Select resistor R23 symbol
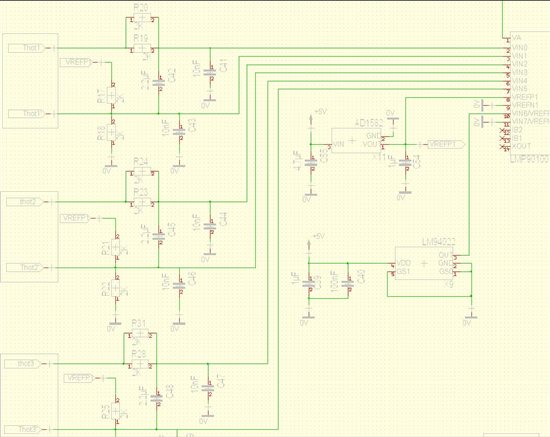 click(x=142, y=202)
